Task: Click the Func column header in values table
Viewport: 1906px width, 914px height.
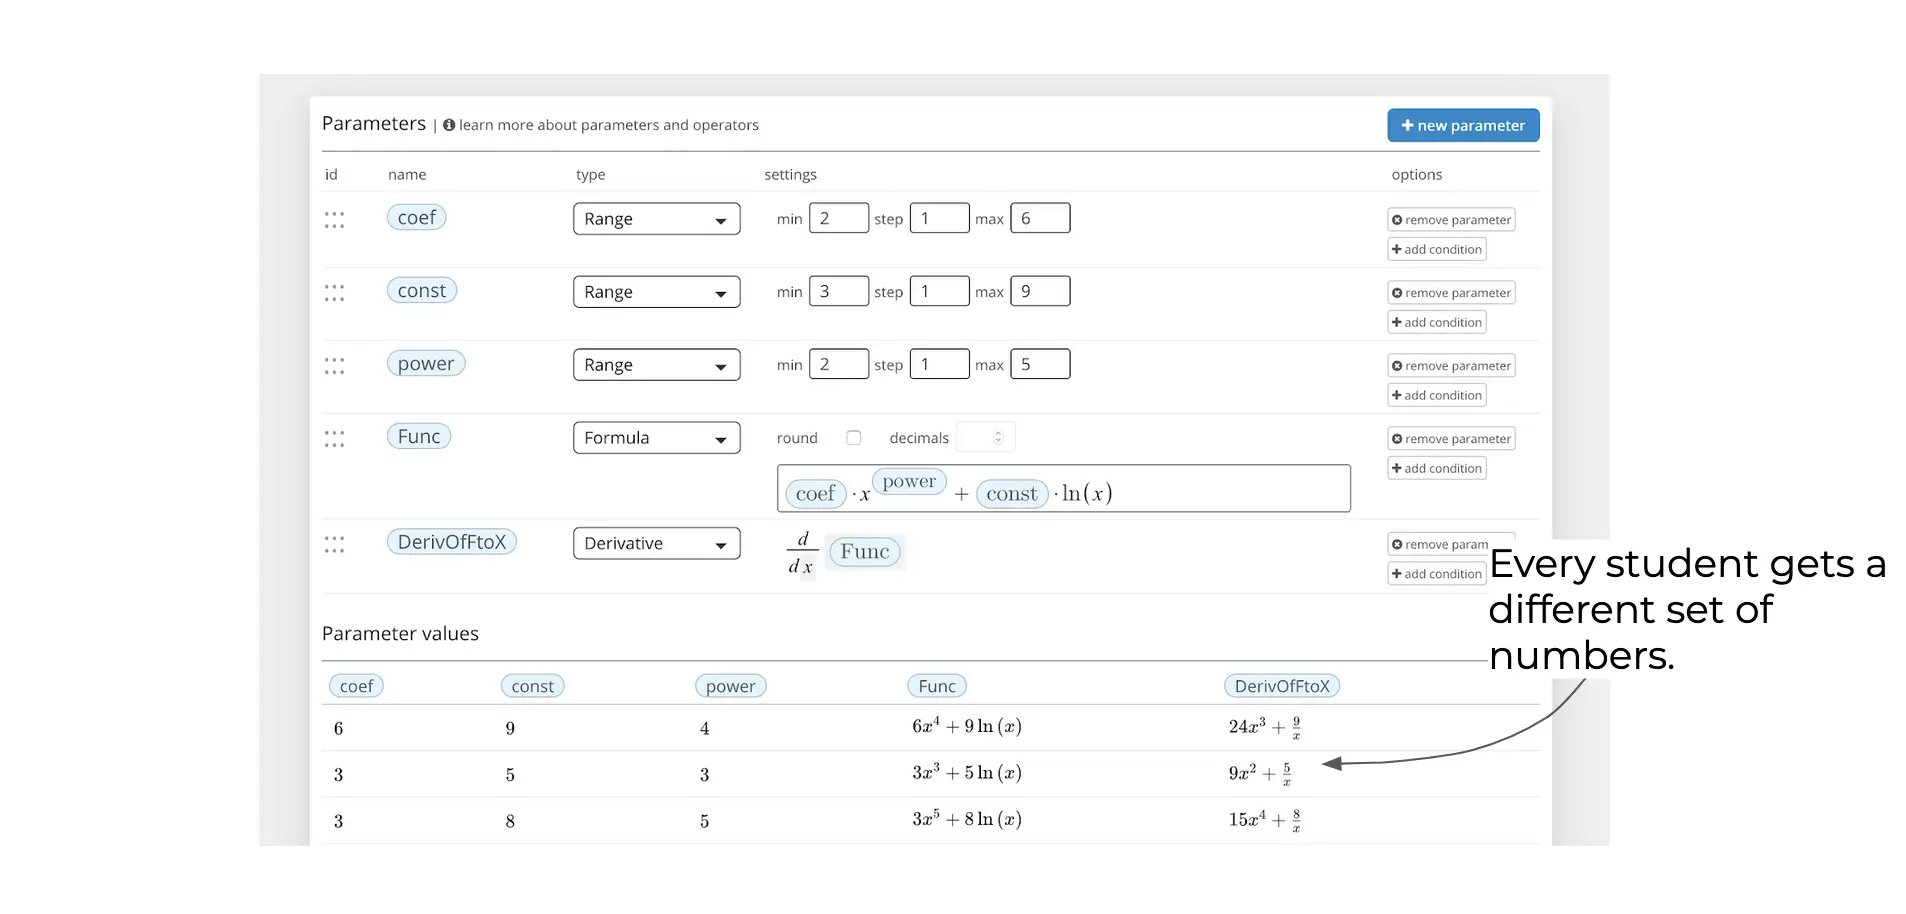Action: tap(936, 686)
